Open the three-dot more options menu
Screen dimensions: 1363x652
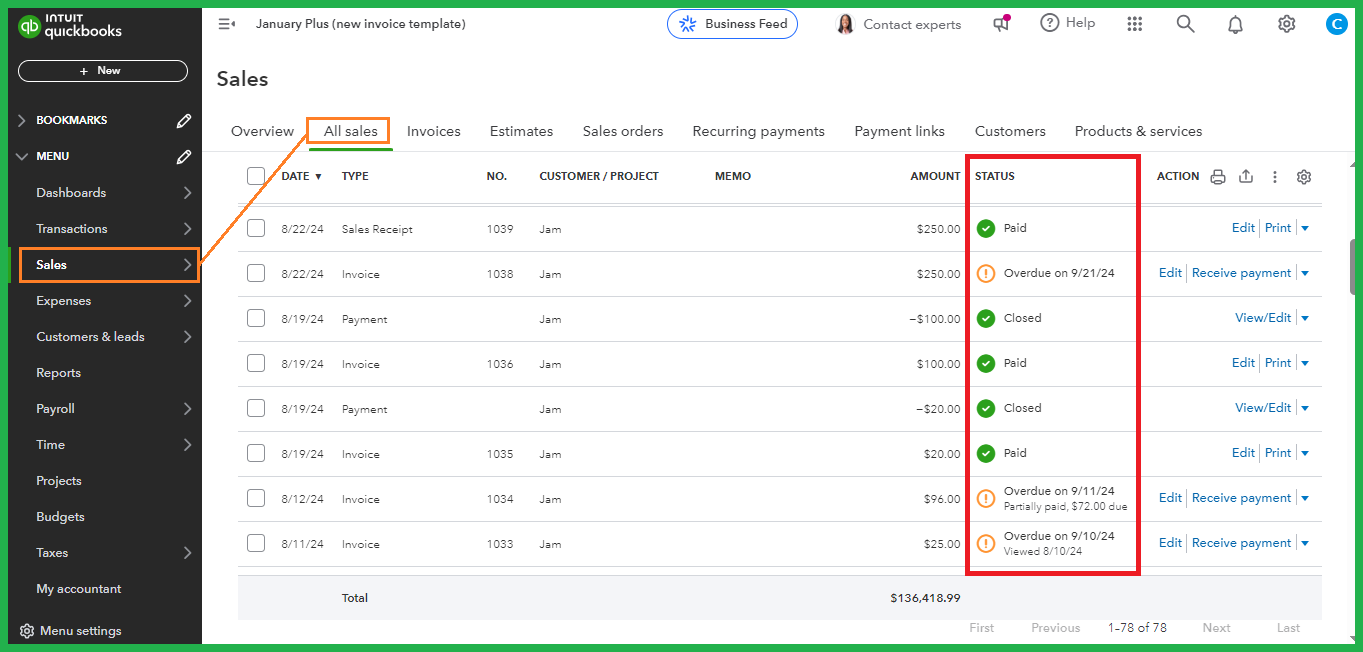pyautogui.click(x=1275, y=176)
